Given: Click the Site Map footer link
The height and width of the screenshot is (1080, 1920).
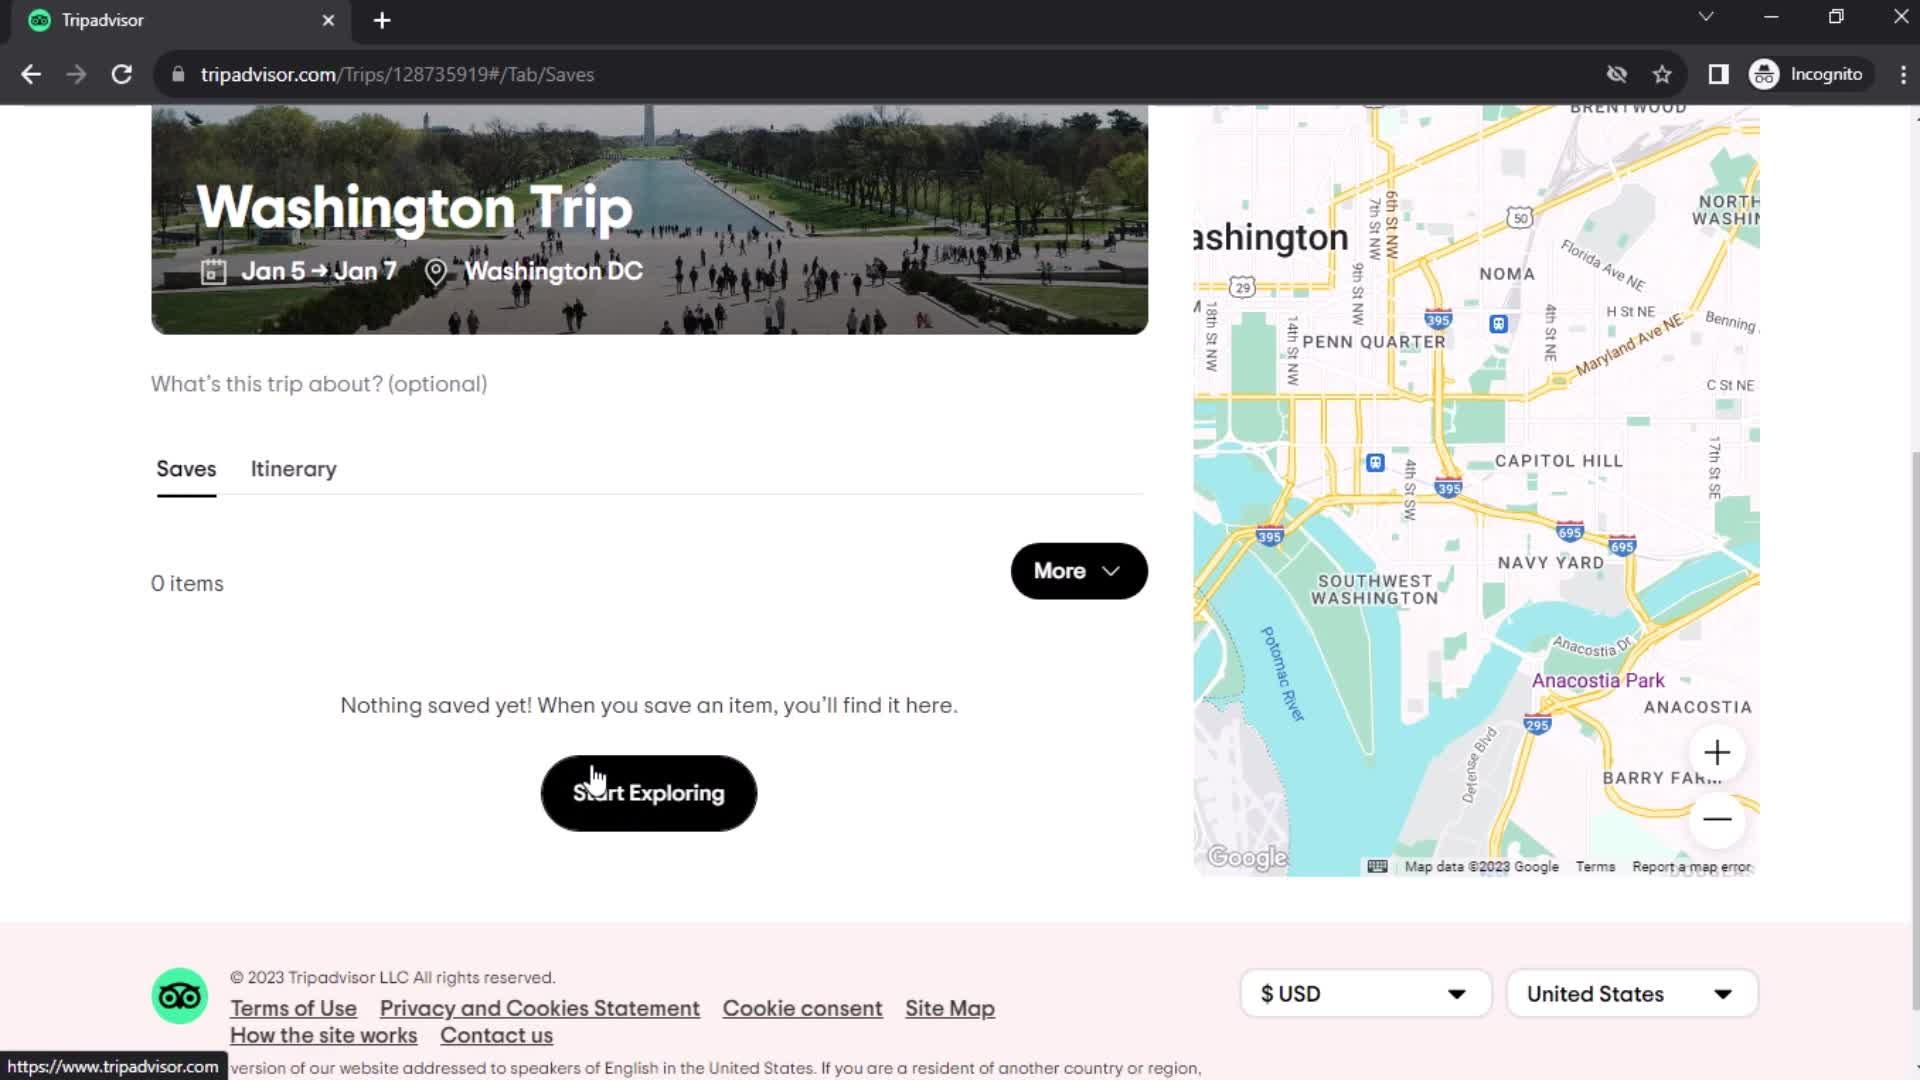Looking at the screenshot, I should pos(949,1007).
